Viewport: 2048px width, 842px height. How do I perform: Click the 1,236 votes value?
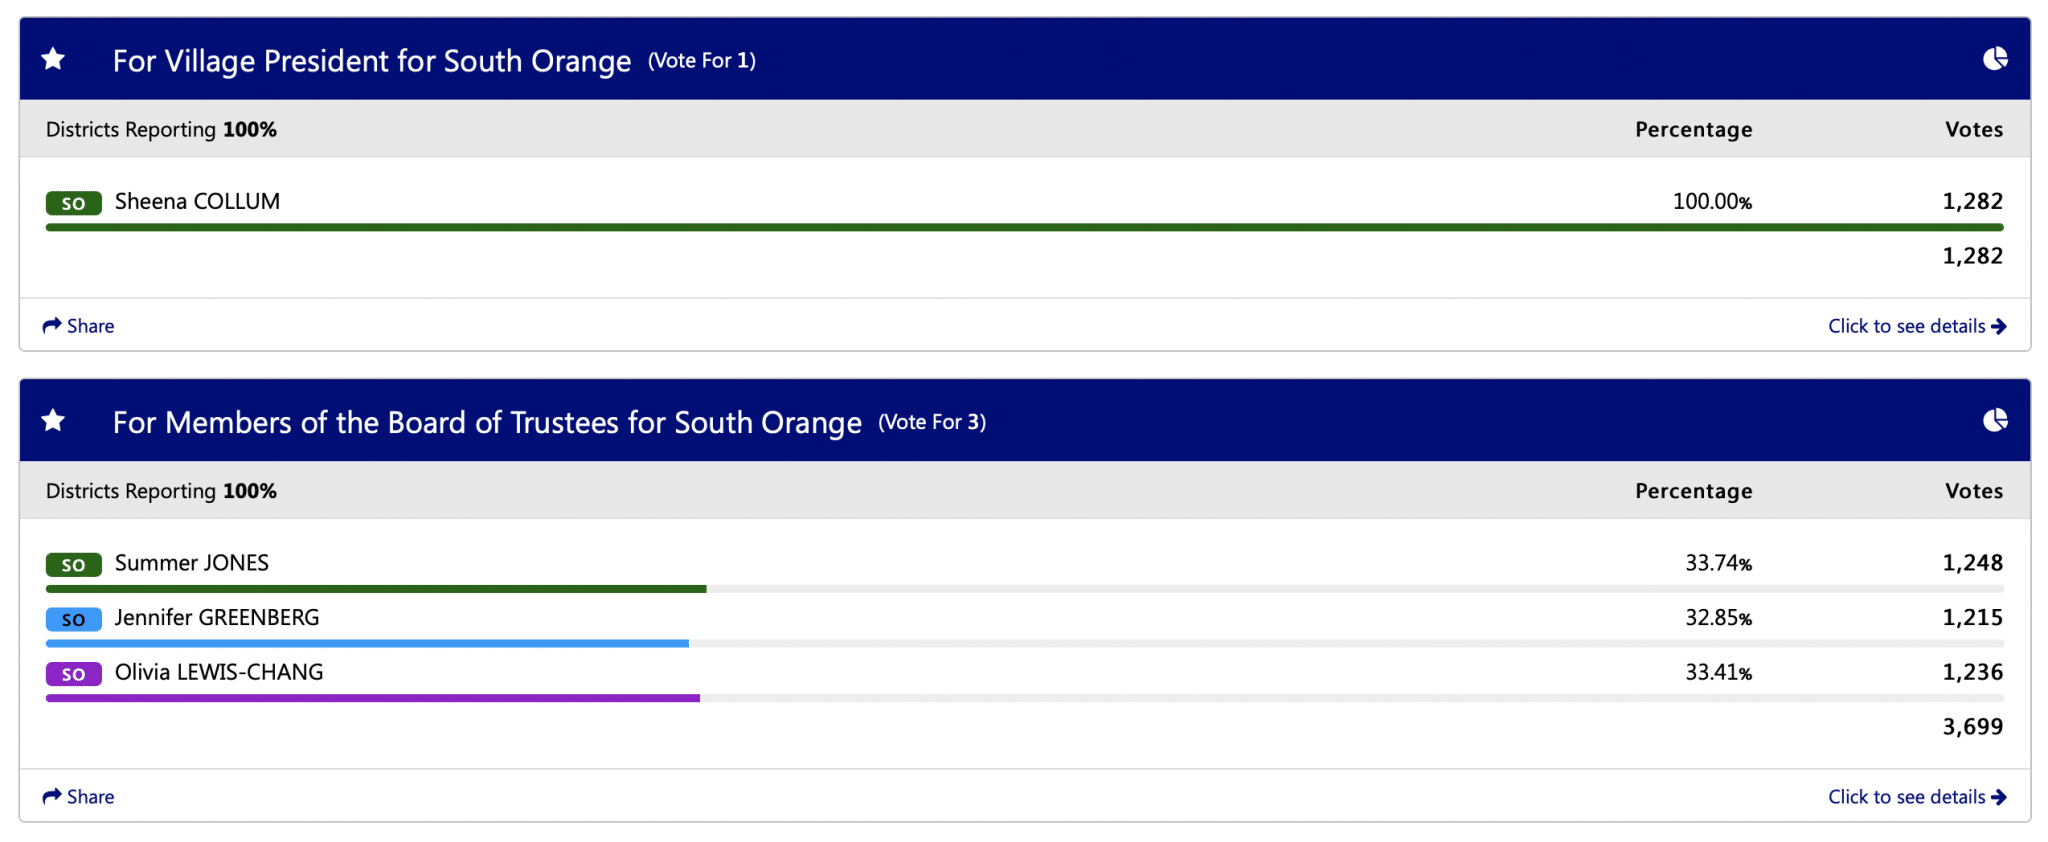click(x=1973, y=672)
